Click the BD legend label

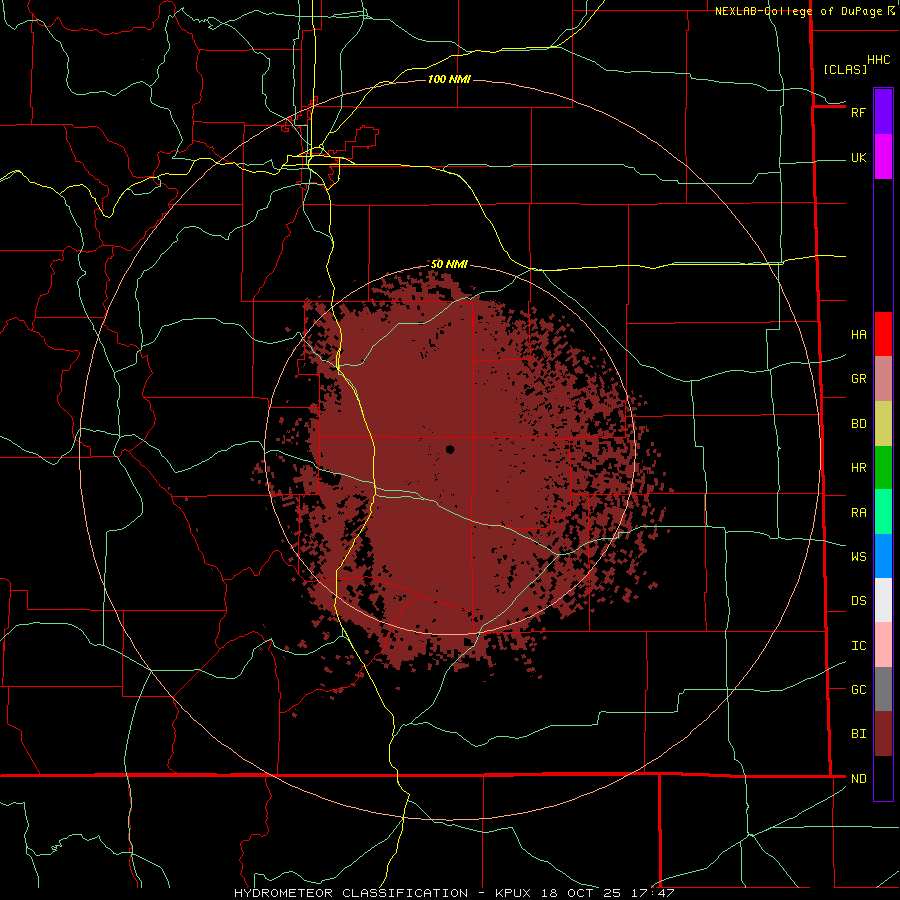pos(858,424)
